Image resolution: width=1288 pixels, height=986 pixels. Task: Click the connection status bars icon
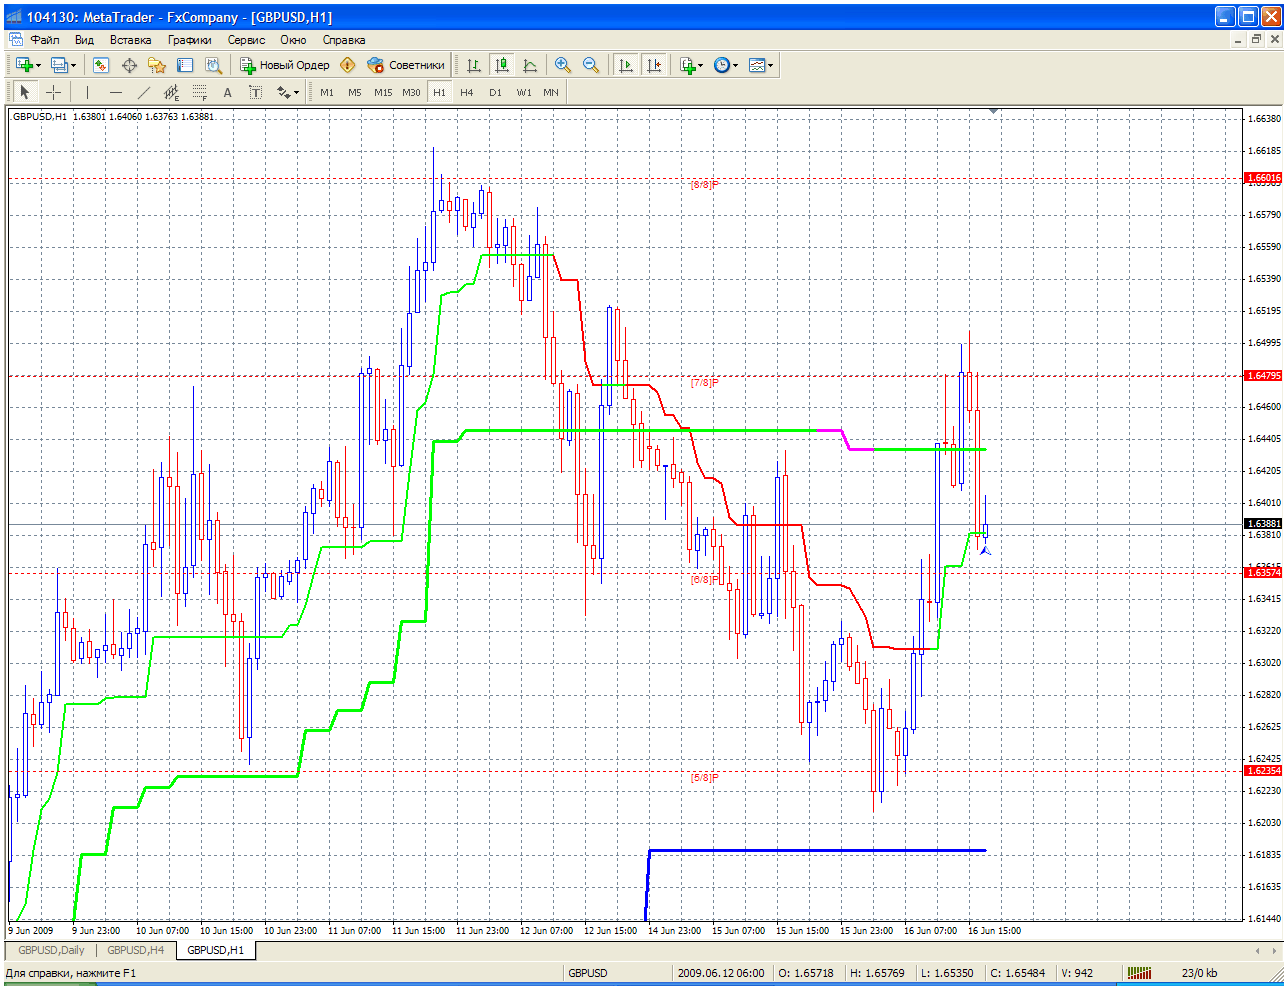[1139, 973]
